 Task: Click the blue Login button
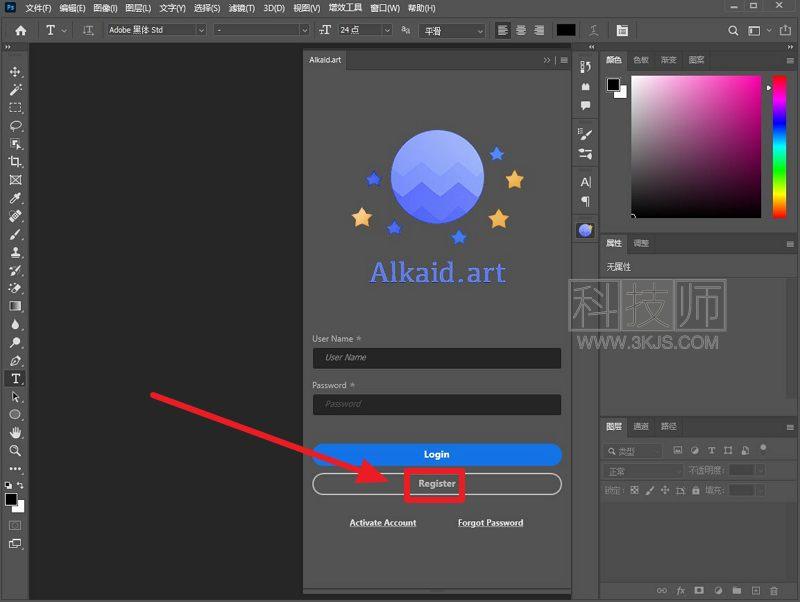(x=437, y=455)
